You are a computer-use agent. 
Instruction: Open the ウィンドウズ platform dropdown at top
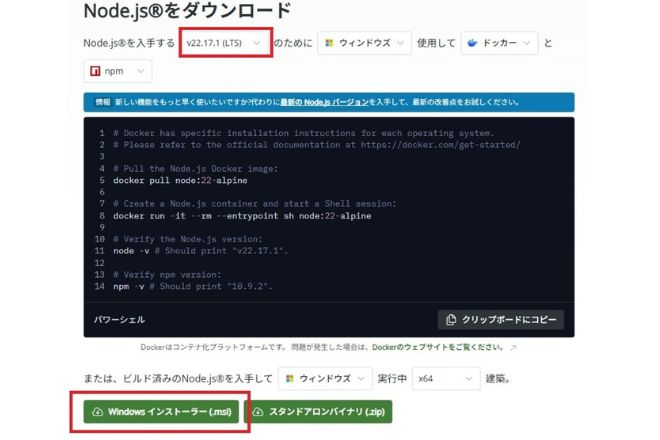click(365, 43)
